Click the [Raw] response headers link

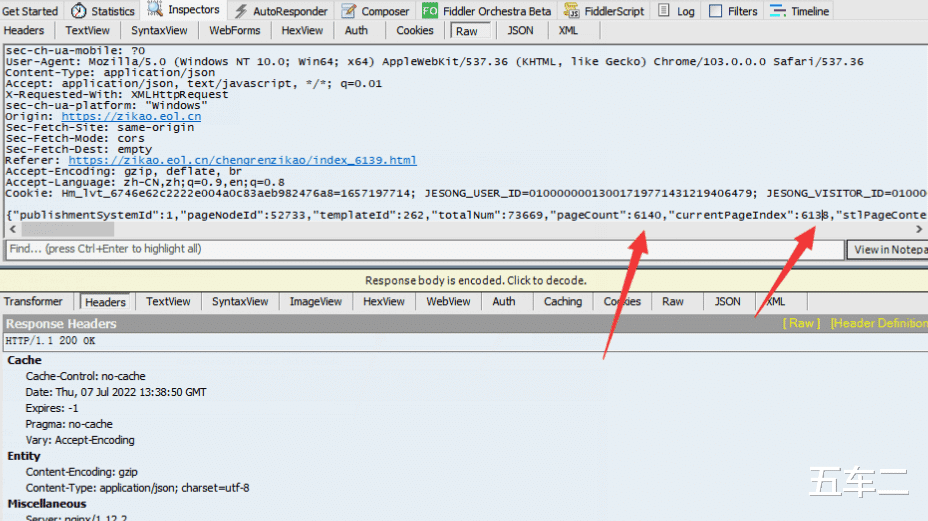point(801,323)
